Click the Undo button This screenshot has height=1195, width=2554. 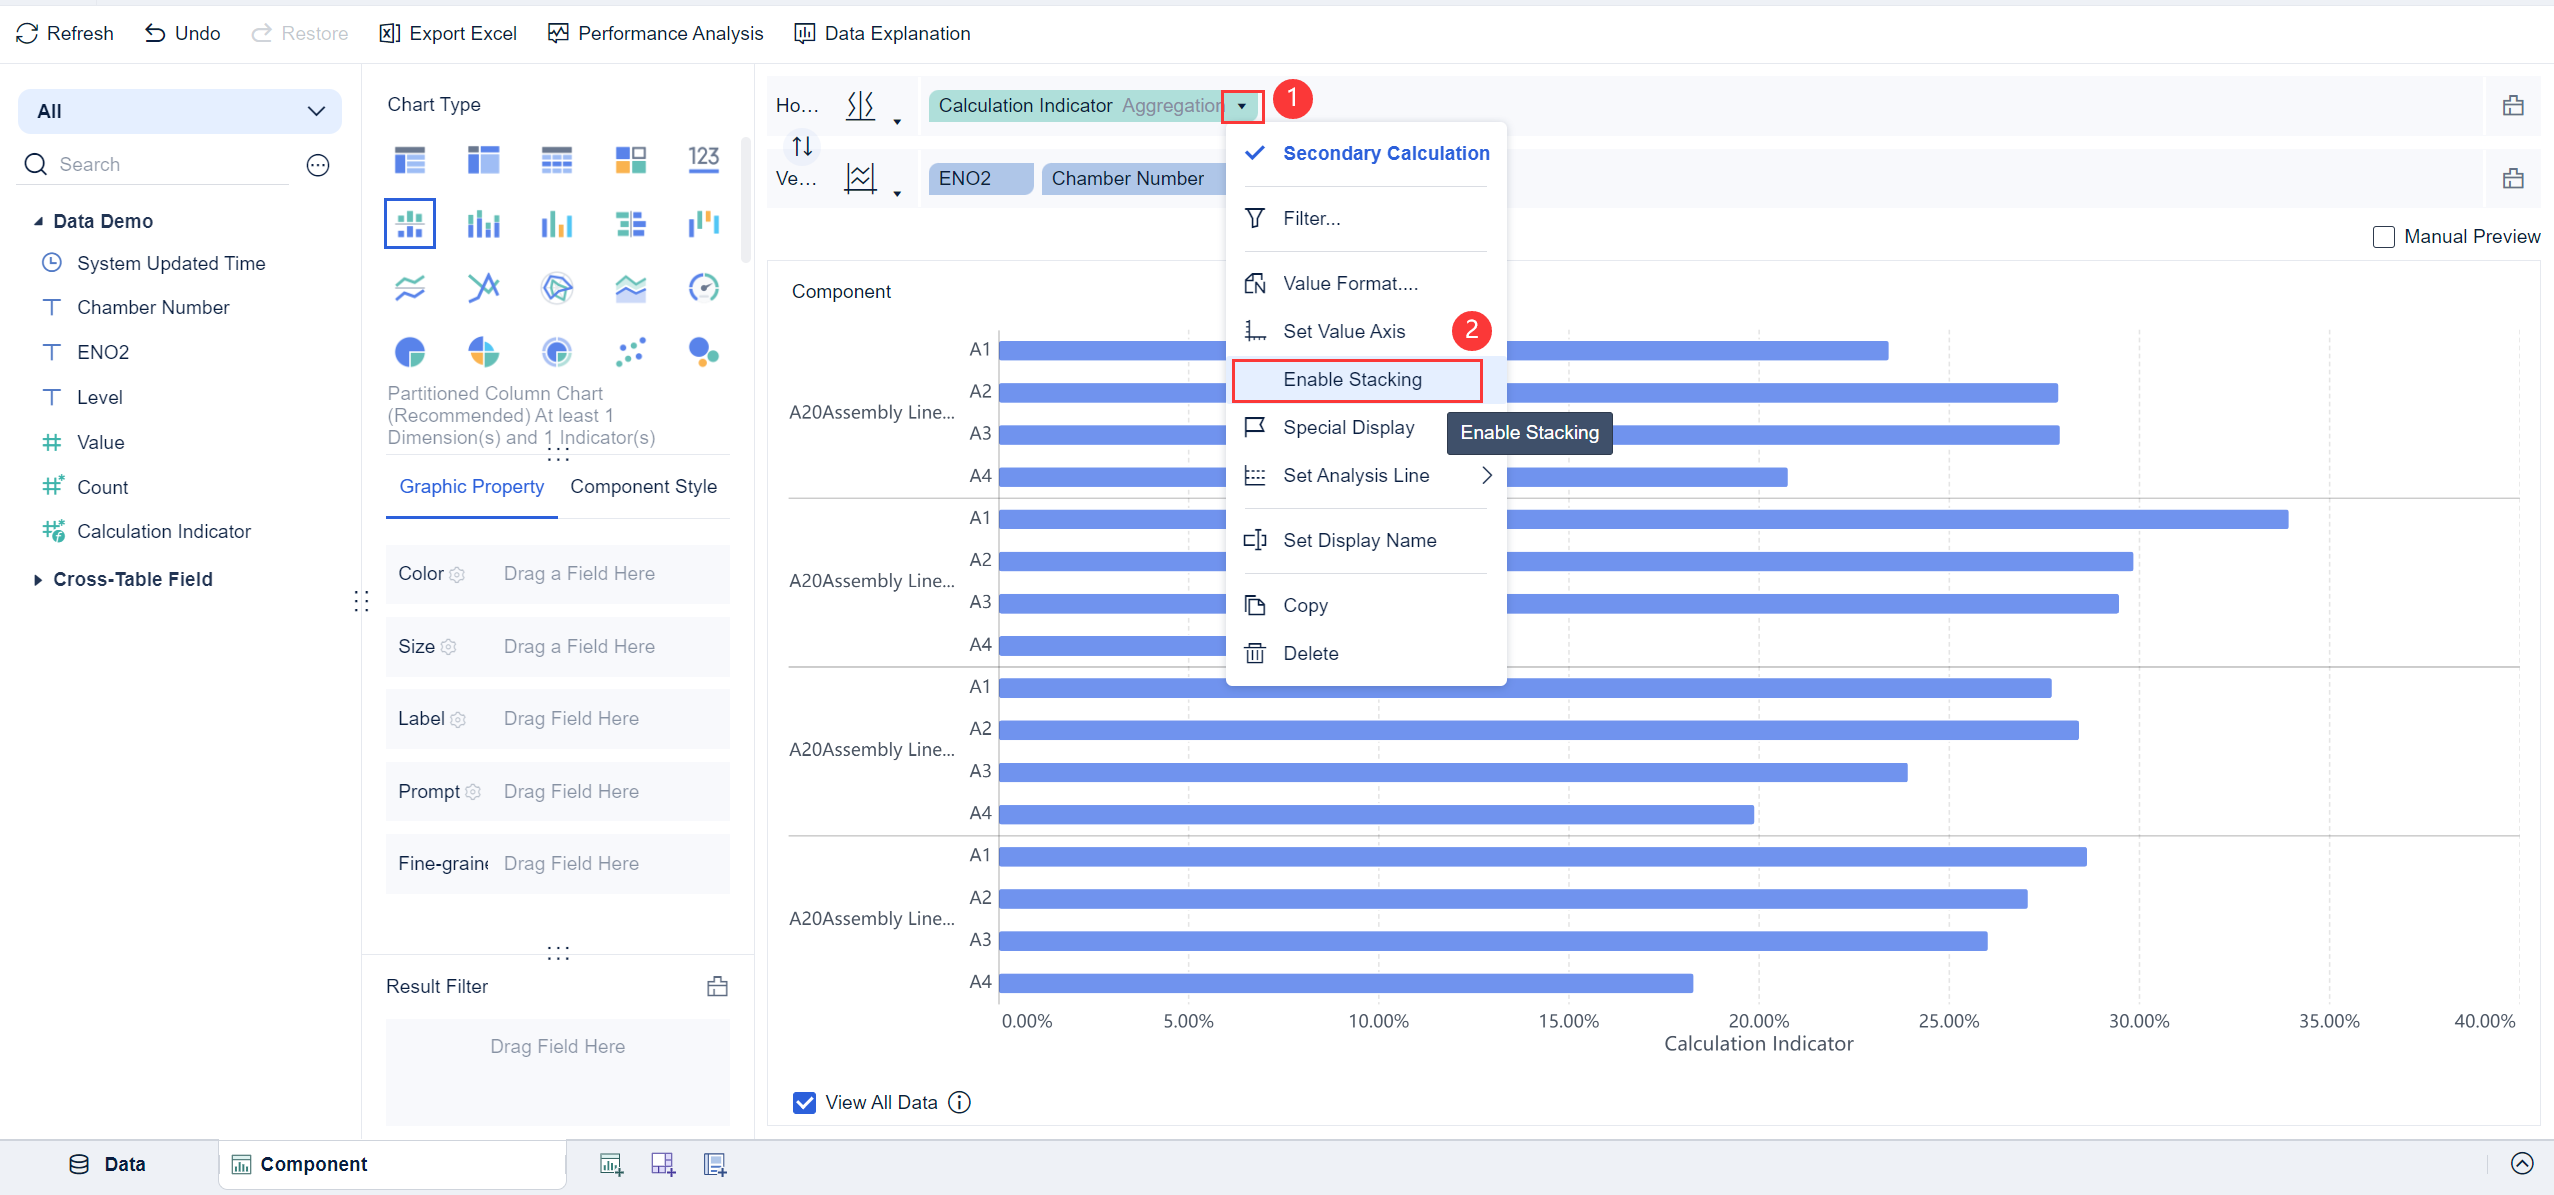pyautogui.click(x=182, y=33)
